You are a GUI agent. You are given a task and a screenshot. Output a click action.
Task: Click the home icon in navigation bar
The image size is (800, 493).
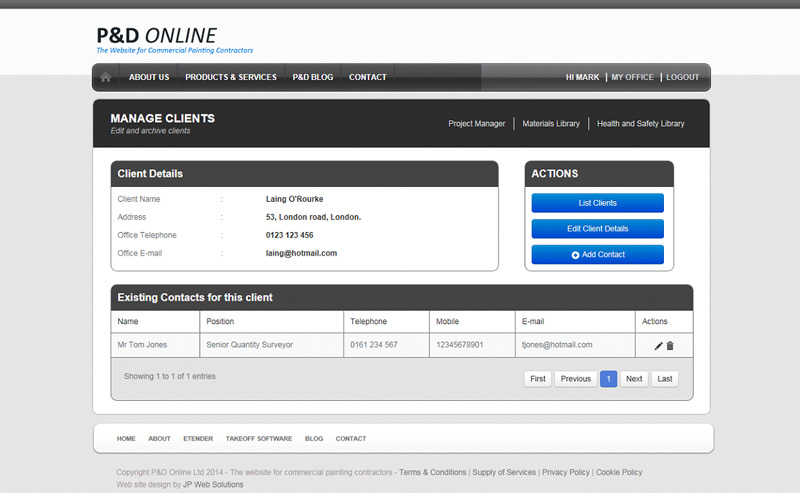(x=106, y=77)
